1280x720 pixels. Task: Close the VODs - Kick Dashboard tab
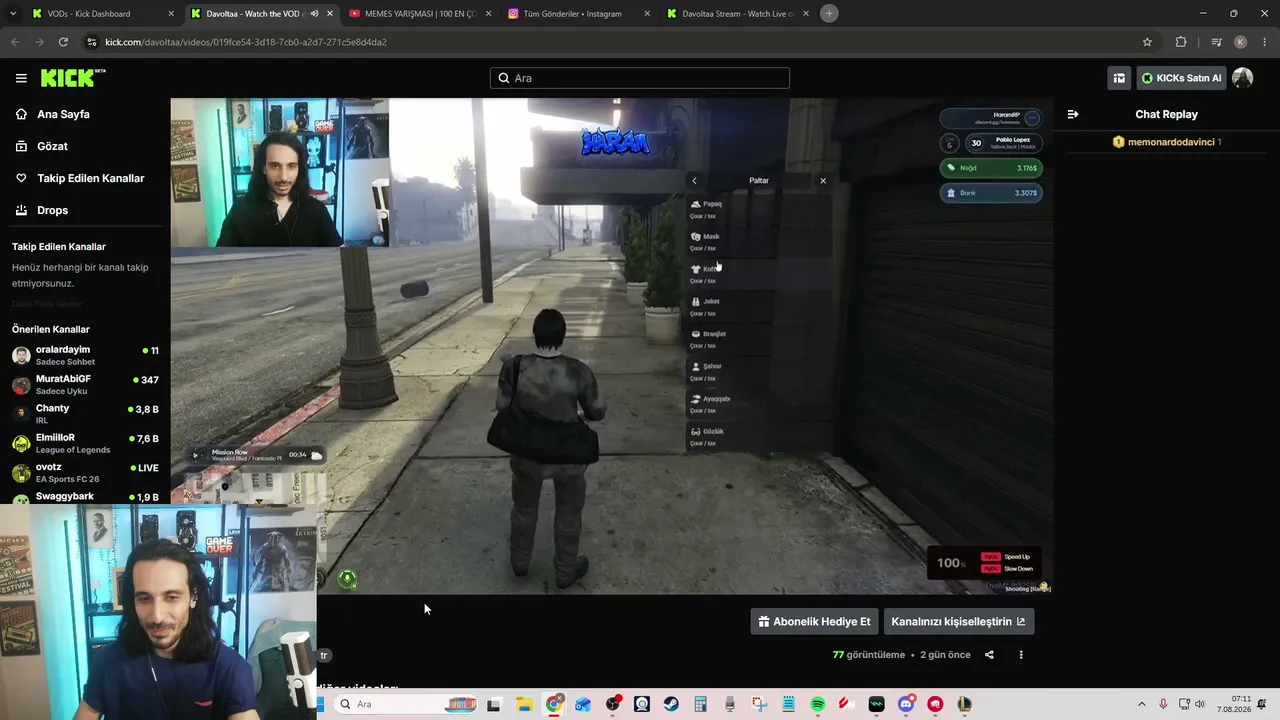pyautogui.click(x=171, y=14)
